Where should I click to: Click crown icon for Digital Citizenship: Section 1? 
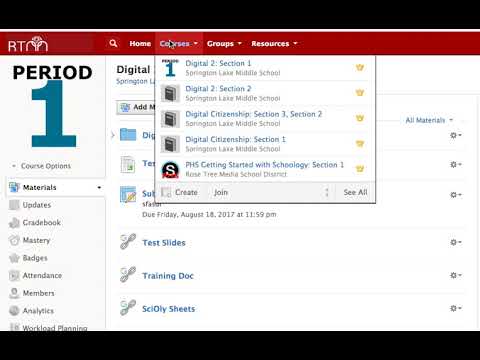tap(360, 143)
